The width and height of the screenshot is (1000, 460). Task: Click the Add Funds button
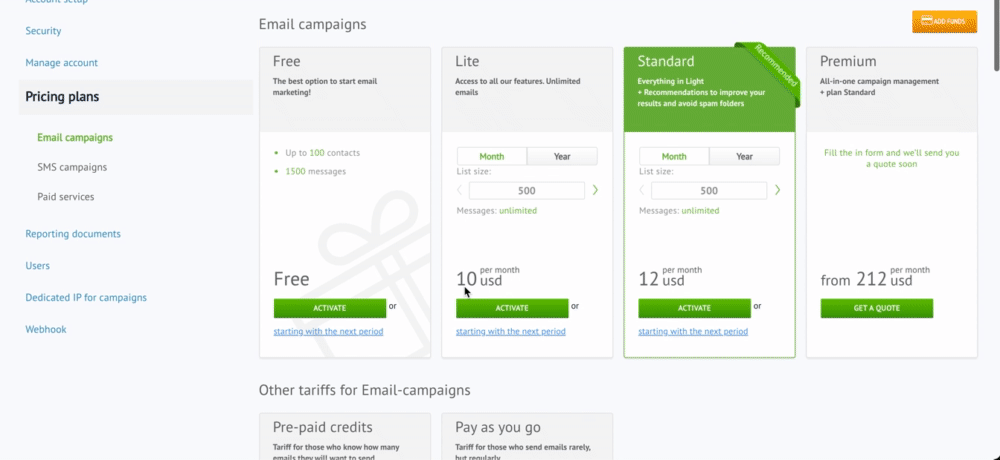pyautogui.click(x=945, y=22)
